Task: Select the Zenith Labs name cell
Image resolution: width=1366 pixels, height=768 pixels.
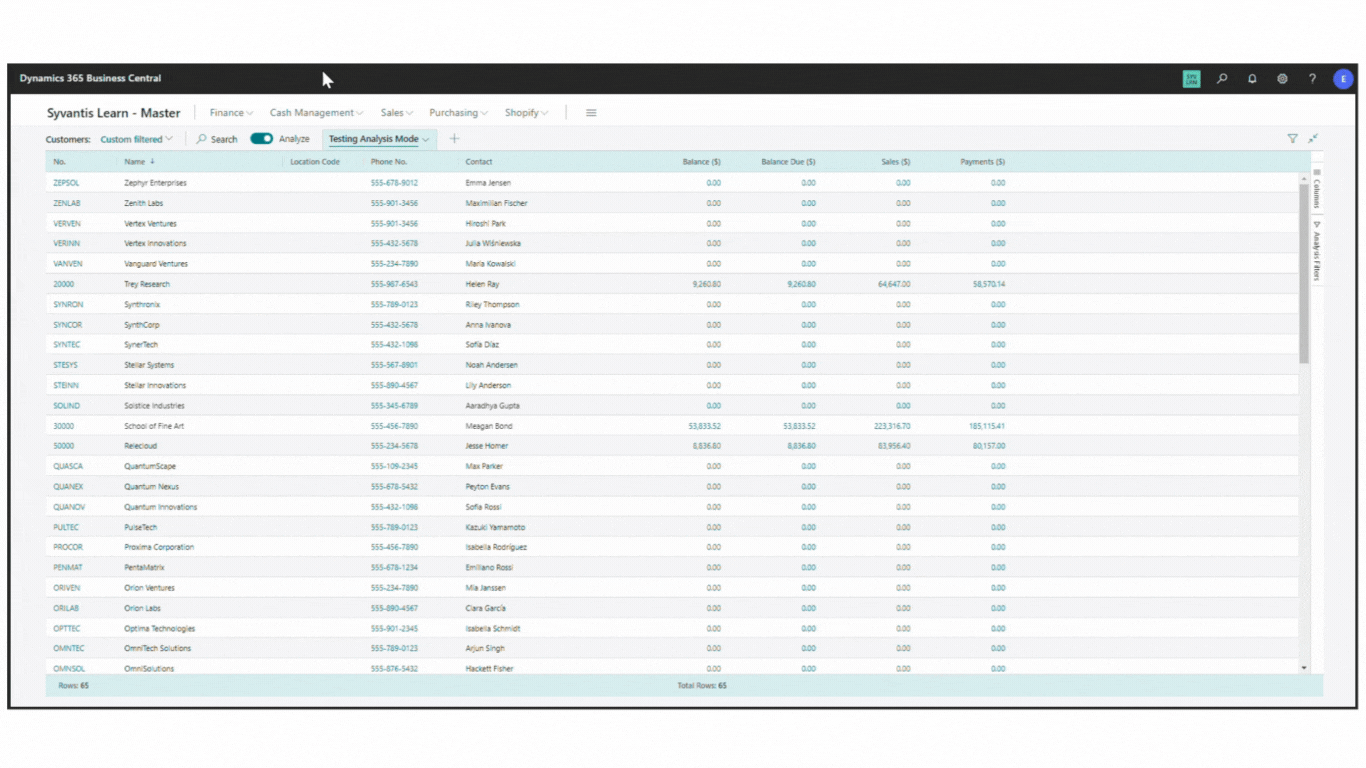Action: pyautogui.click(x=143, y=203)
